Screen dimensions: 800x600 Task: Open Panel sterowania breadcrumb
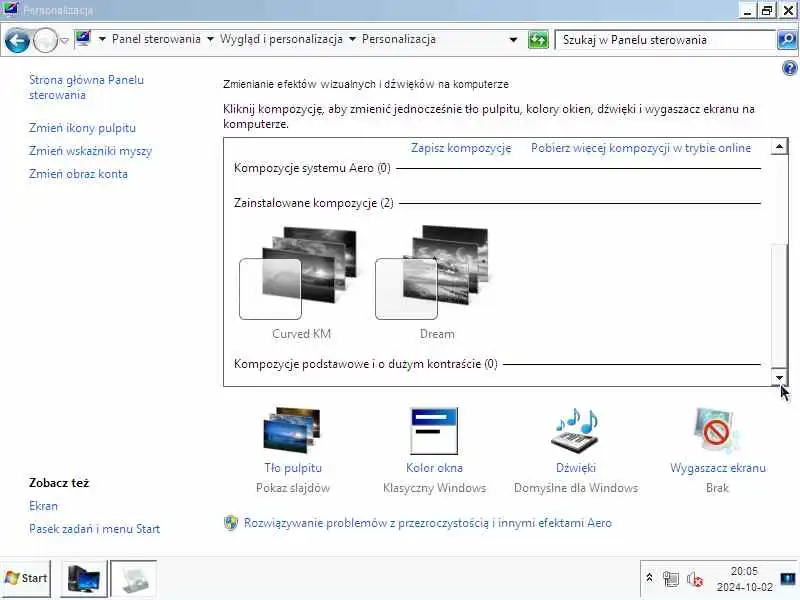tap(156, 39)
